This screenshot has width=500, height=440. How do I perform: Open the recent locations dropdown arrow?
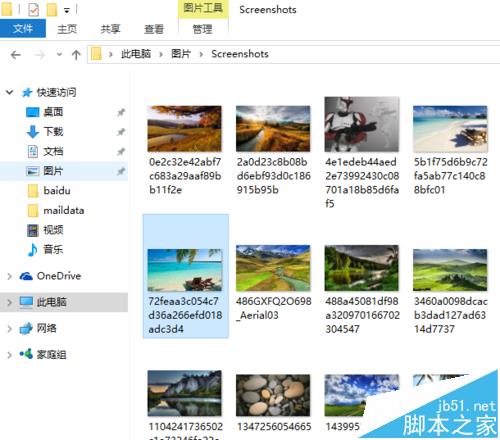59,54
